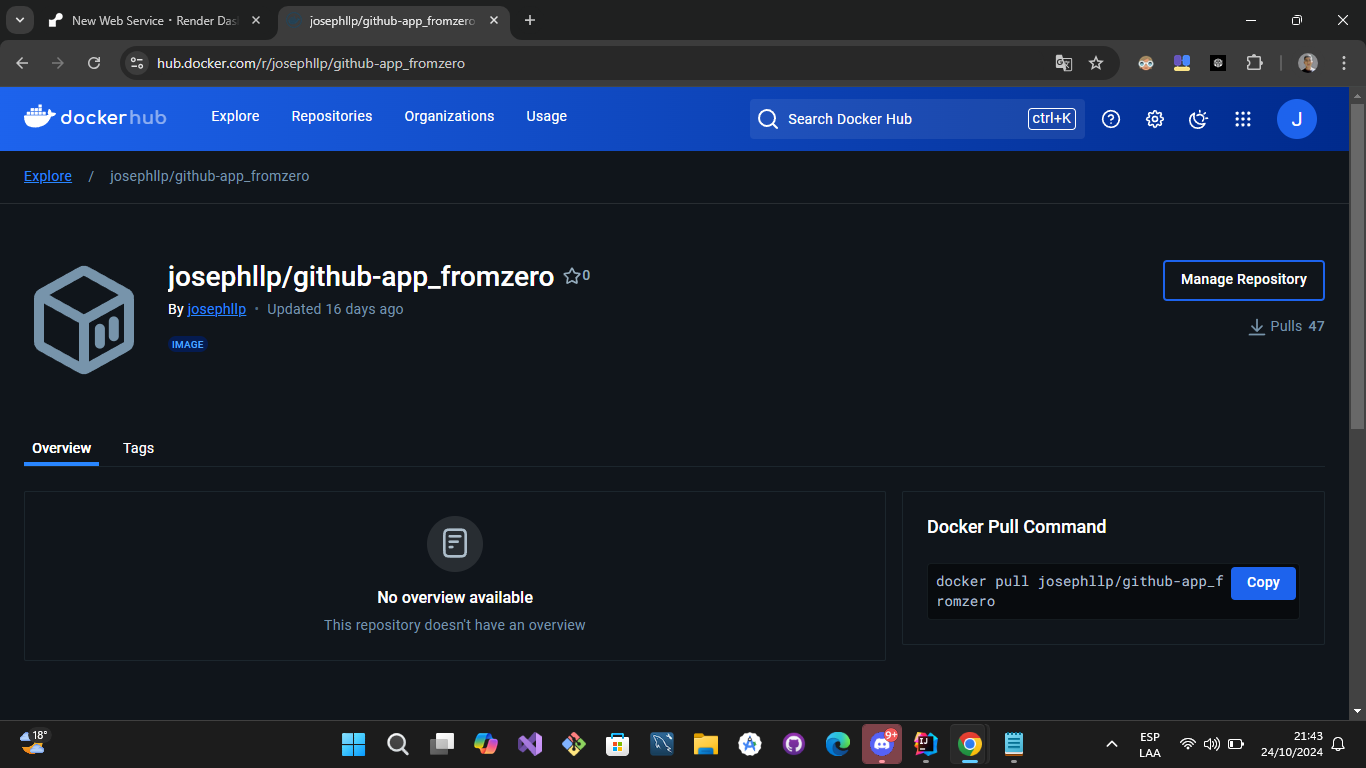Open the Docker Hub help icon
The height and width of the screenshot is (768, 1366).
point(1111,119)
